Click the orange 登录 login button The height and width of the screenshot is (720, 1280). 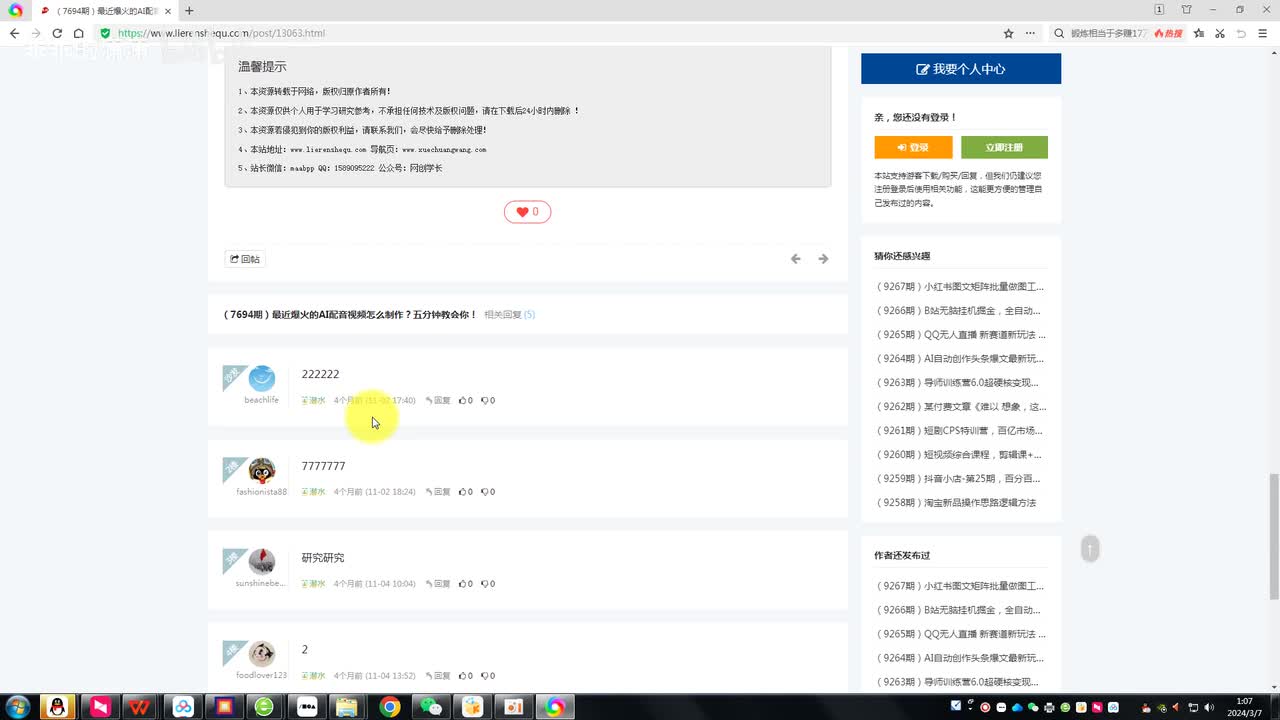[x=913, y=147]
